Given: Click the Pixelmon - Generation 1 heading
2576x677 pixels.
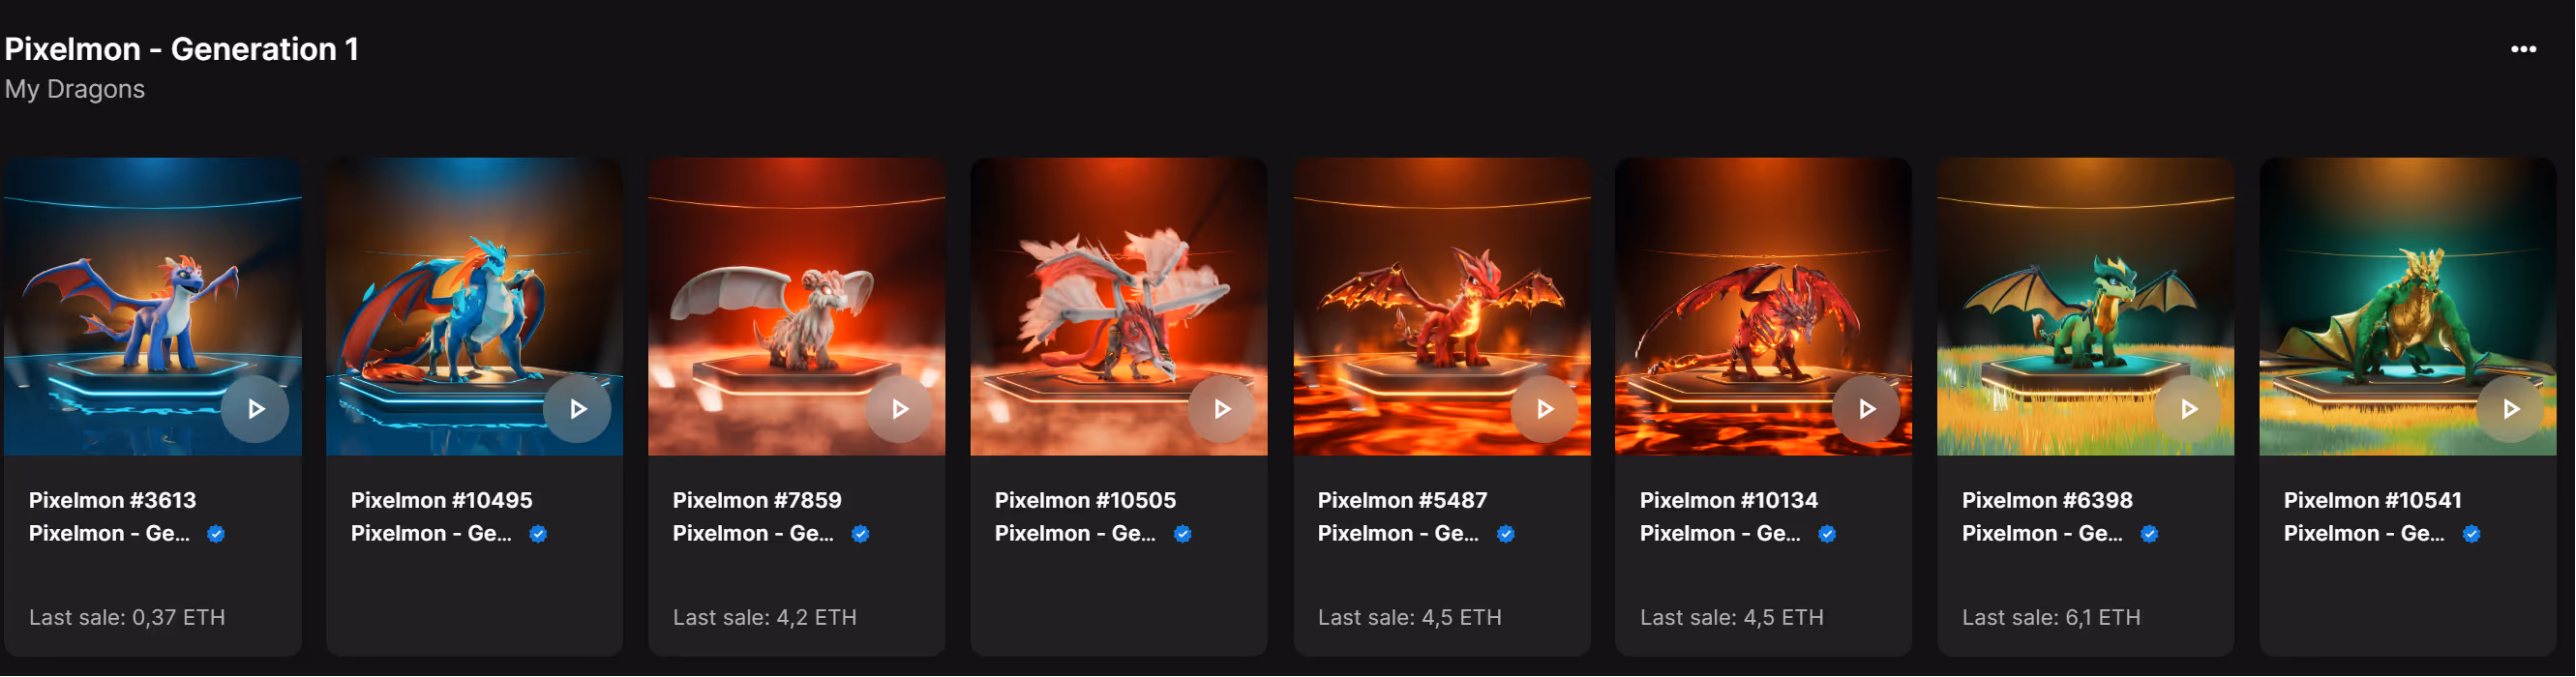Looking at the screenshot, I should pyautogui.click(x=181, y=49).
